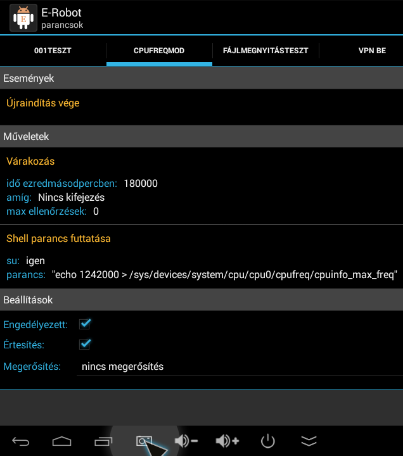This screenshot has width=403, height=456.
Task: Tap the Android home navigation icon
Action: [x=62, y=441]
